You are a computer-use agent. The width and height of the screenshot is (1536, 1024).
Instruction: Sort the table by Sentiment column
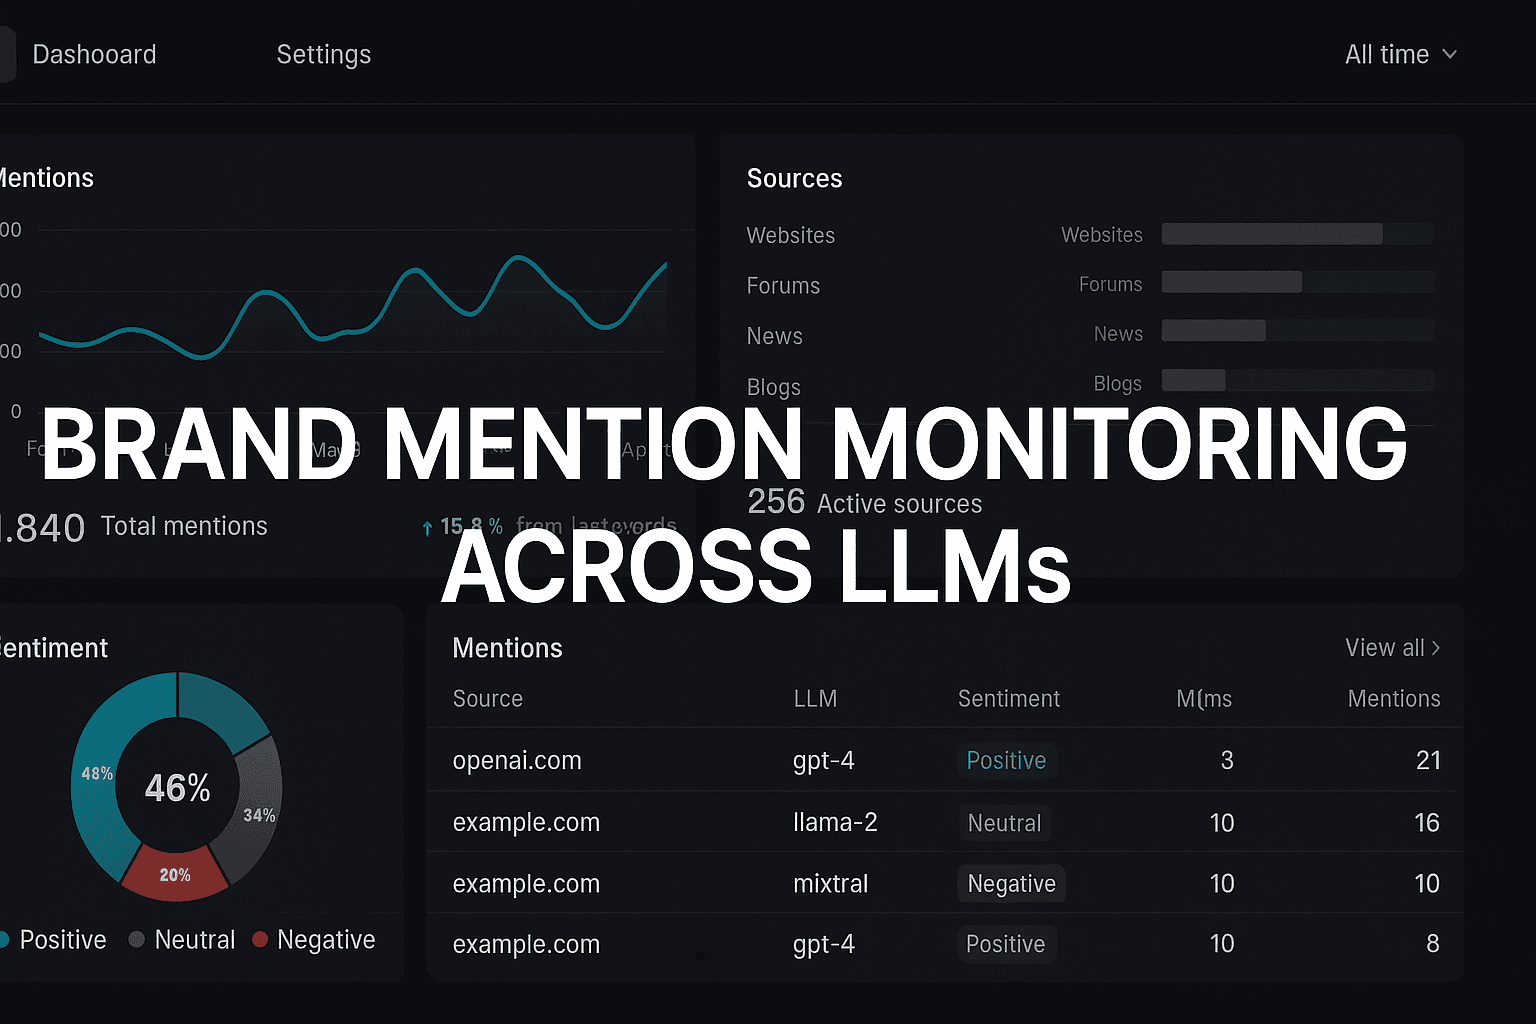[x=1009, y=698]
